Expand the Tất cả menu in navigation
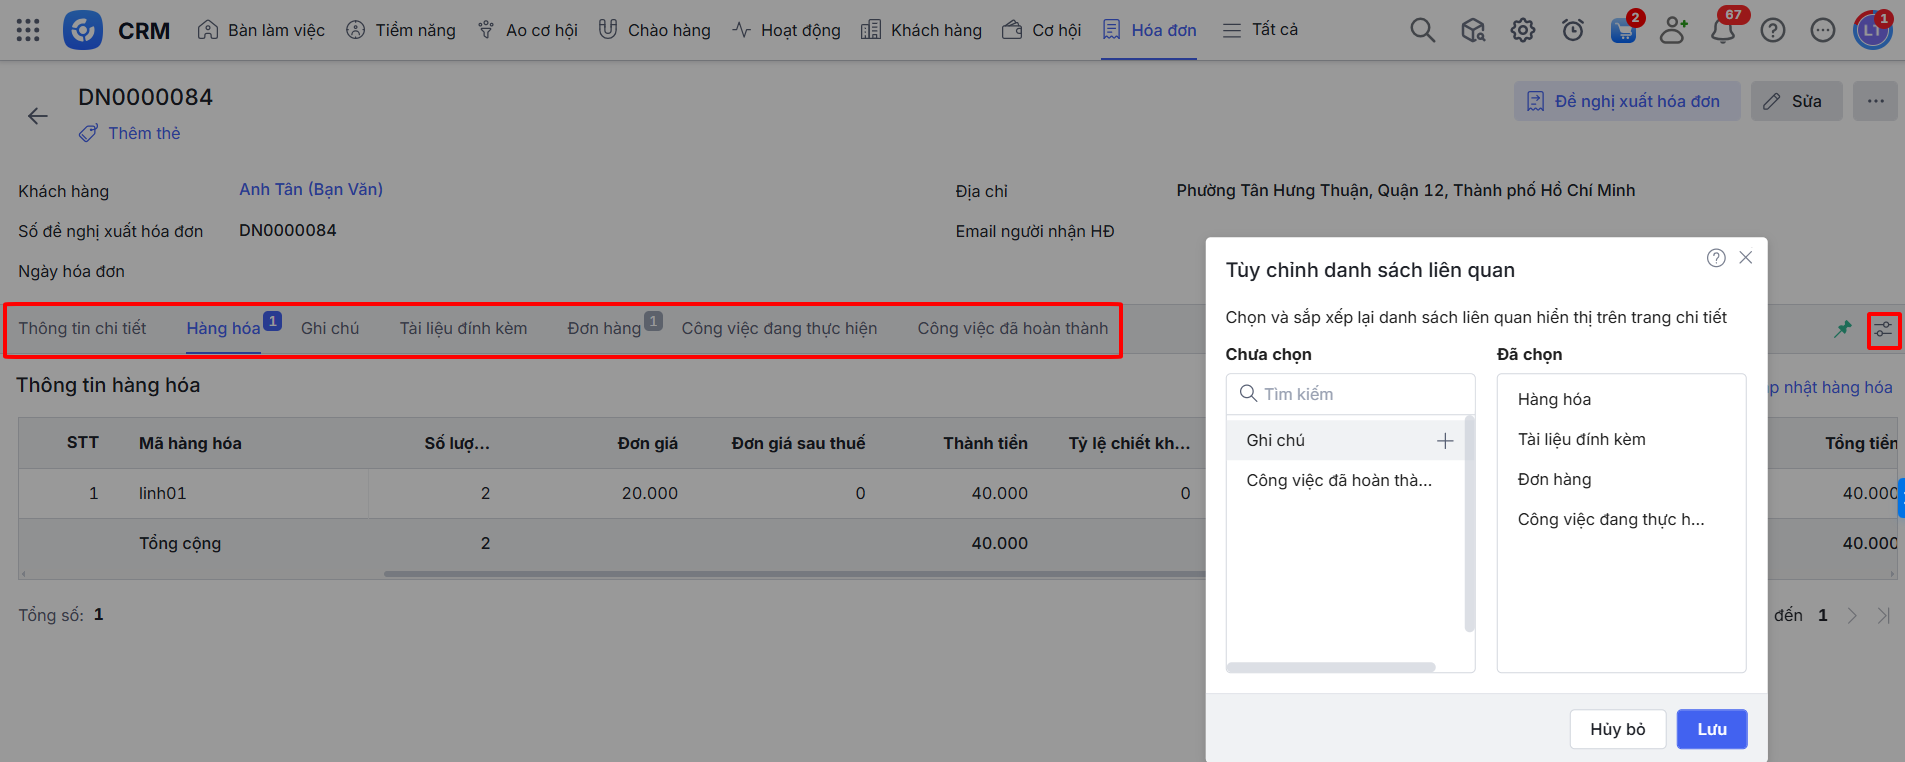 coord(1260,30)
